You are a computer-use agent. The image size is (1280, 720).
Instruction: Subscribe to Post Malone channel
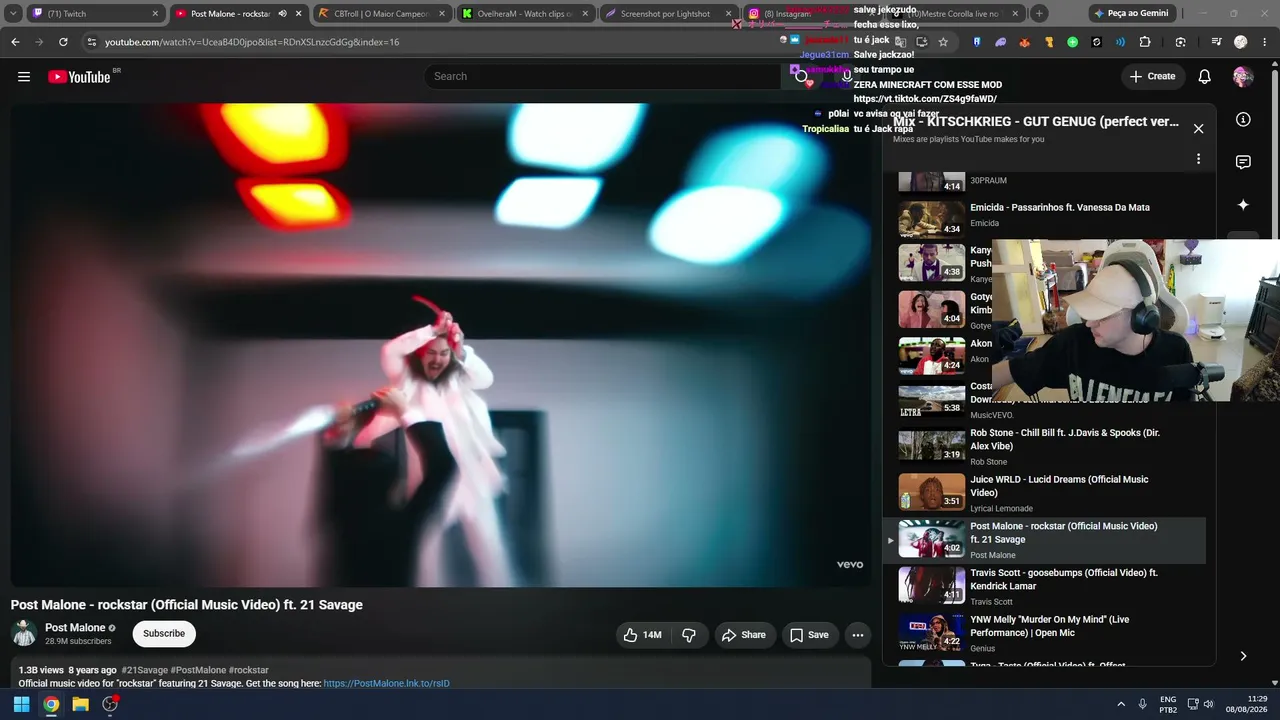164,633
